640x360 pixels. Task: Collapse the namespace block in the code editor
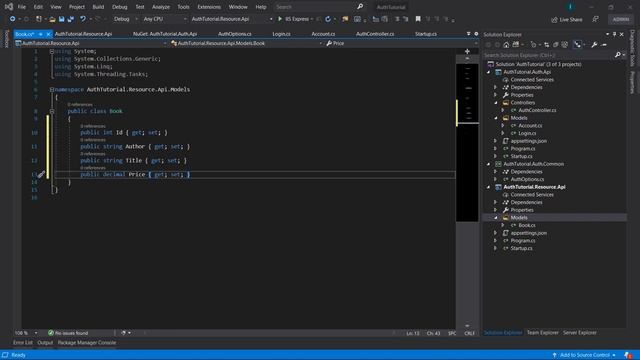[52, 89]
